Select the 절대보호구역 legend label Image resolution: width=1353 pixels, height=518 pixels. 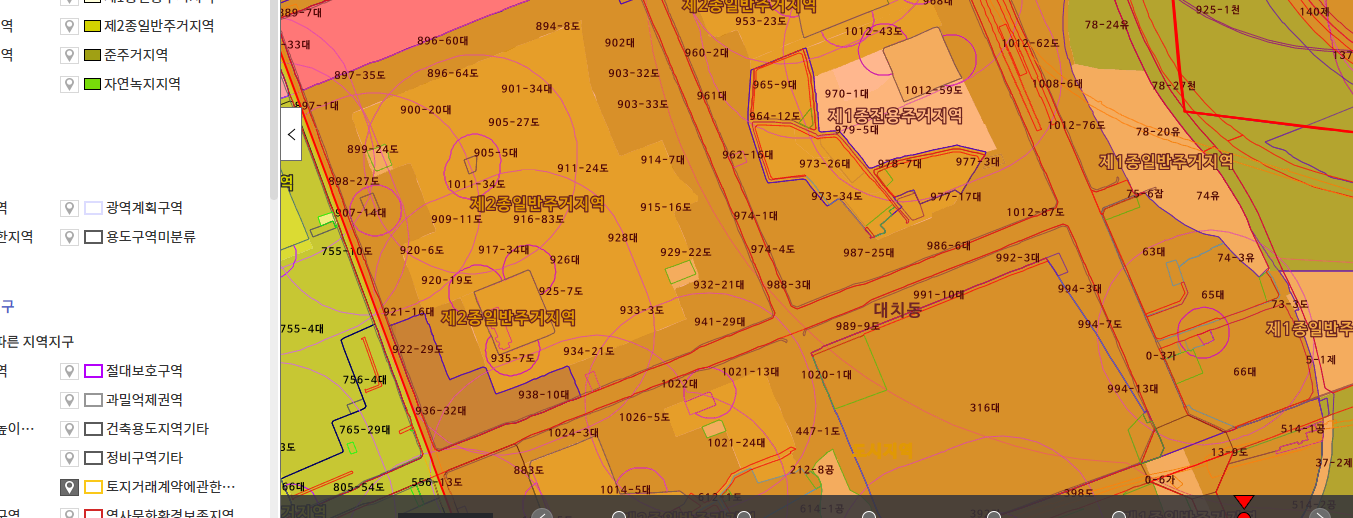tap(144, 372)
